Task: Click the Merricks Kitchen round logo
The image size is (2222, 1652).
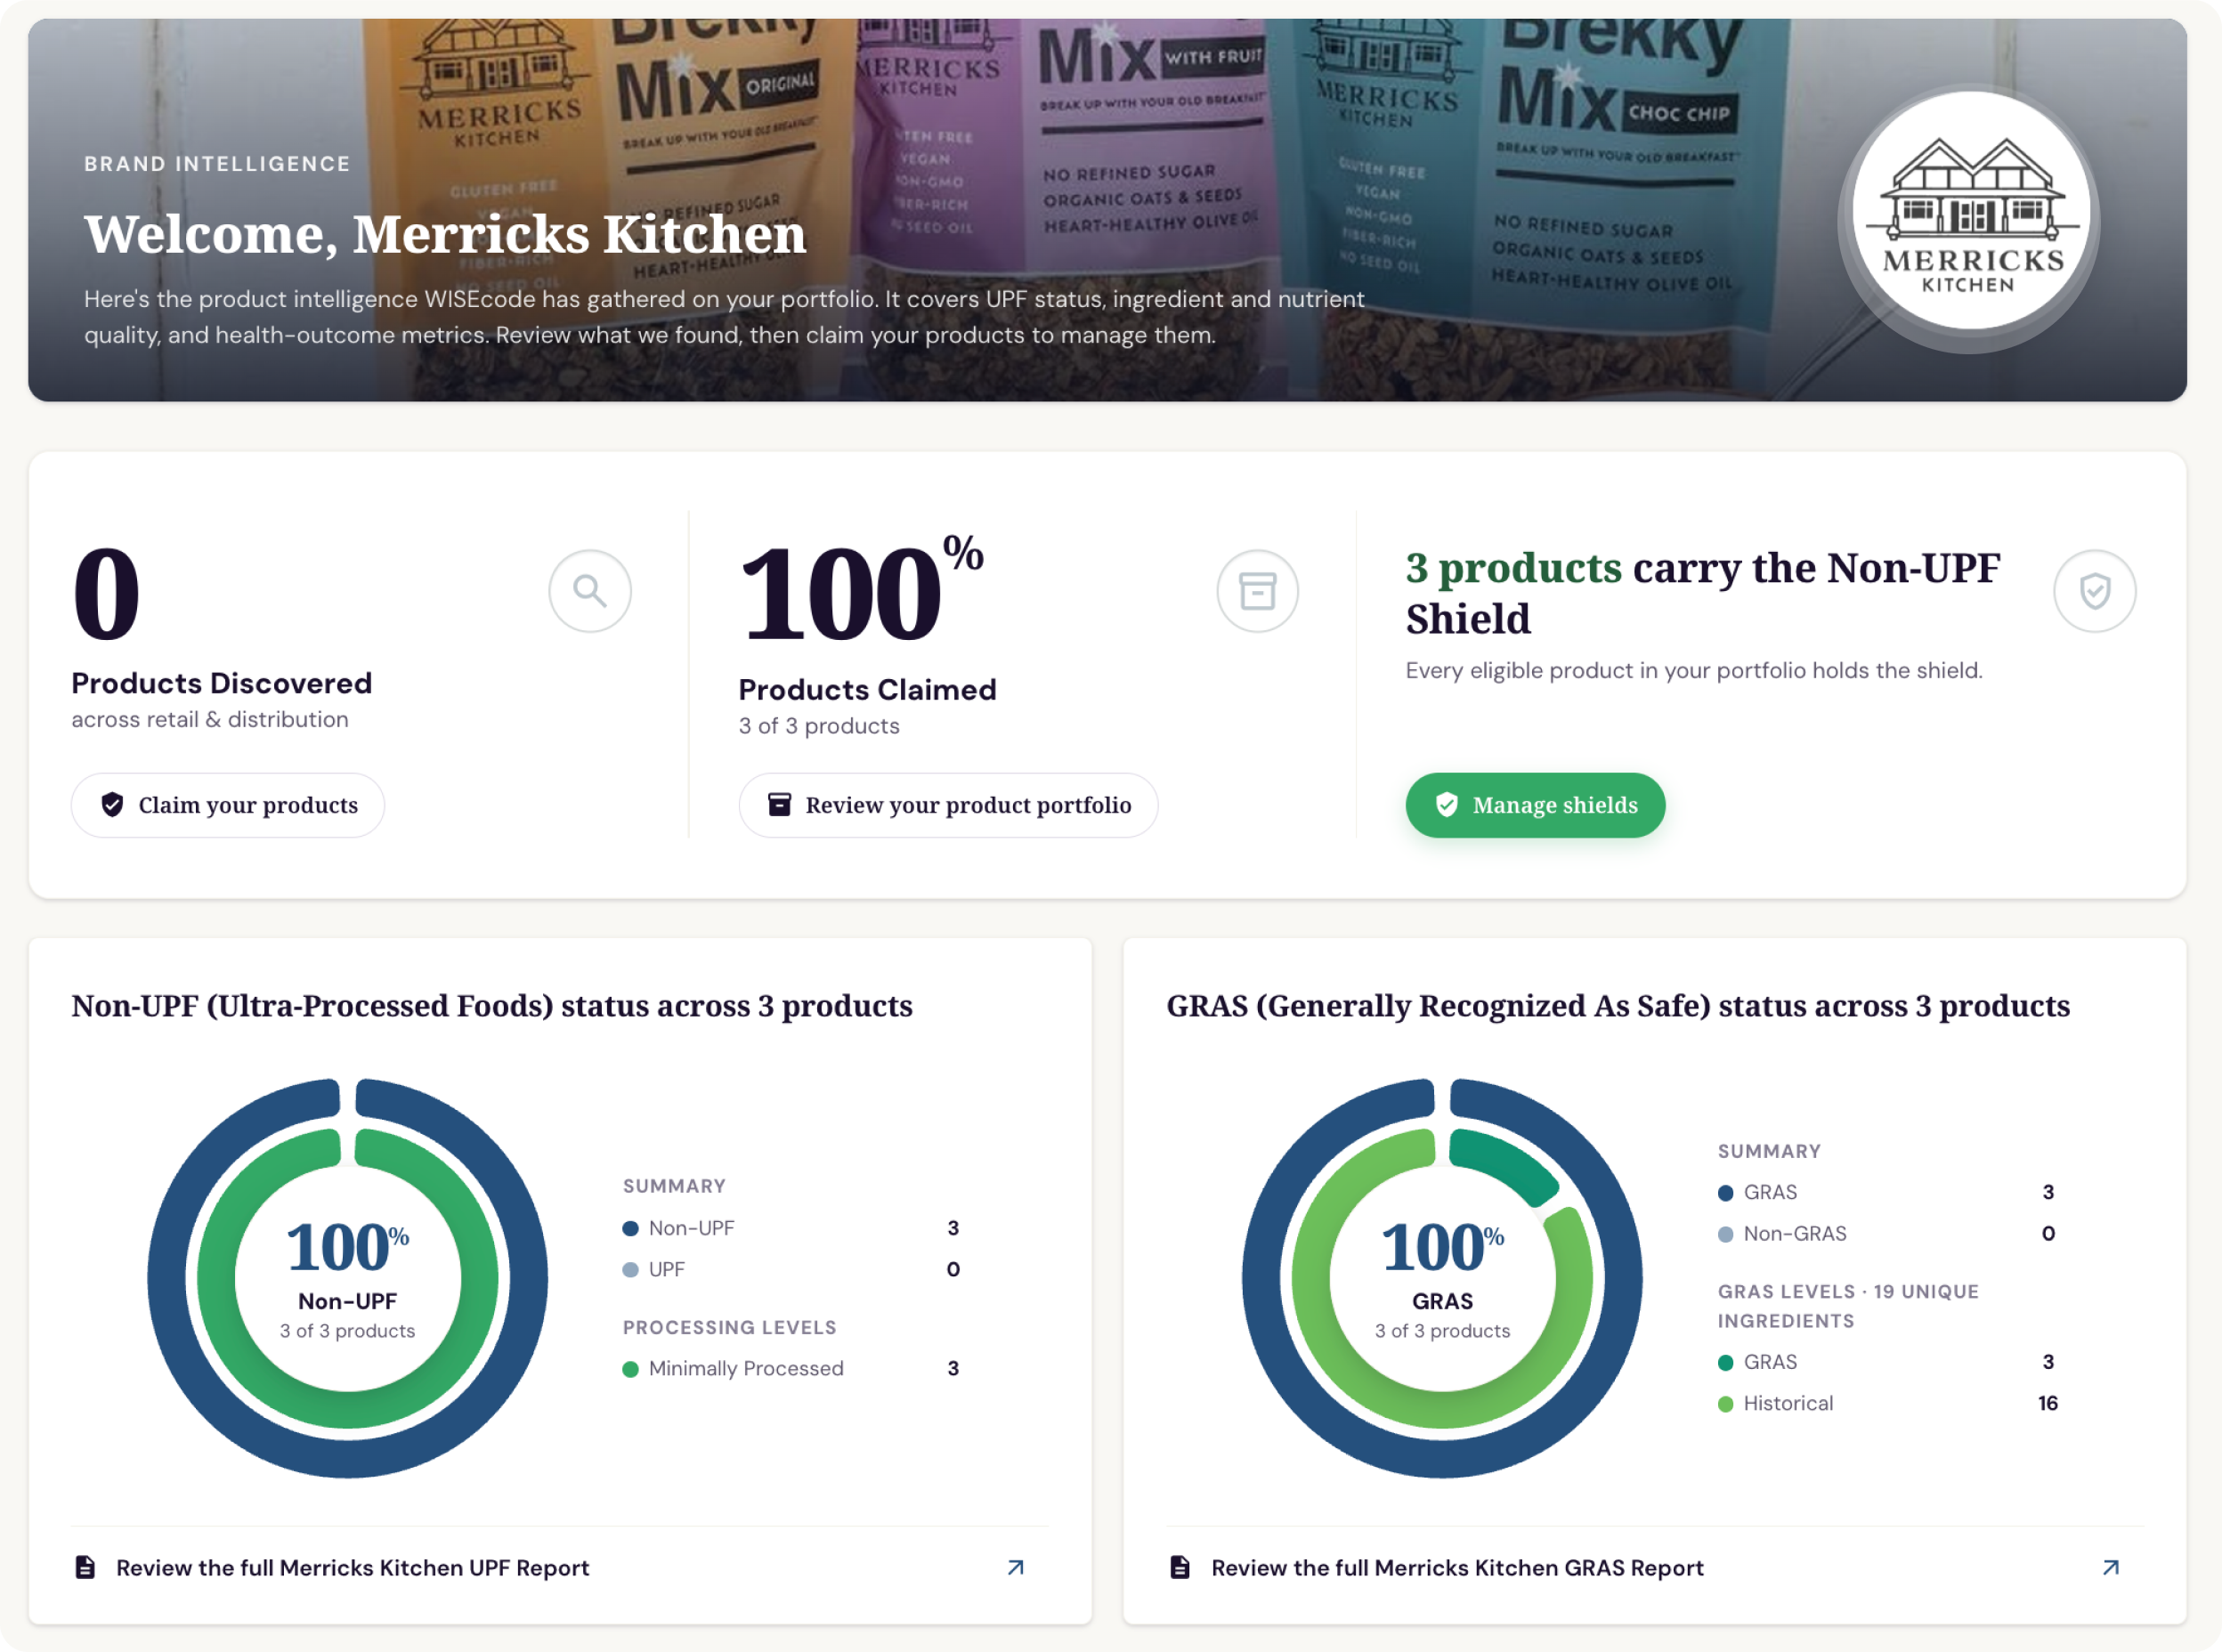Action: [x=1970, y=212]
